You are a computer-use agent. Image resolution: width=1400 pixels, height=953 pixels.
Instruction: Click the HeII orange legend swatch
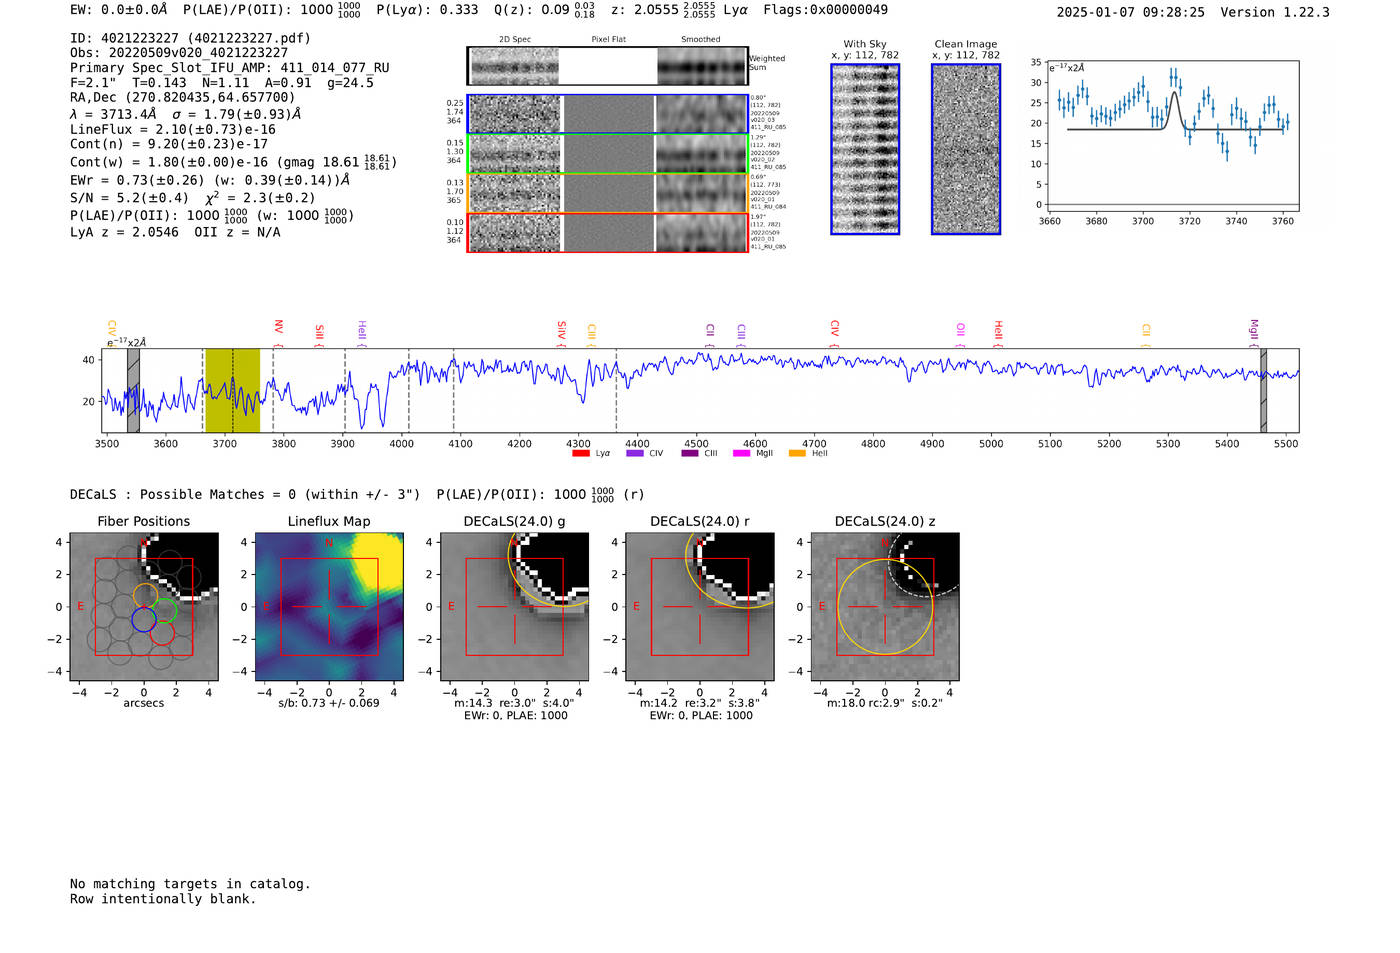797,453
